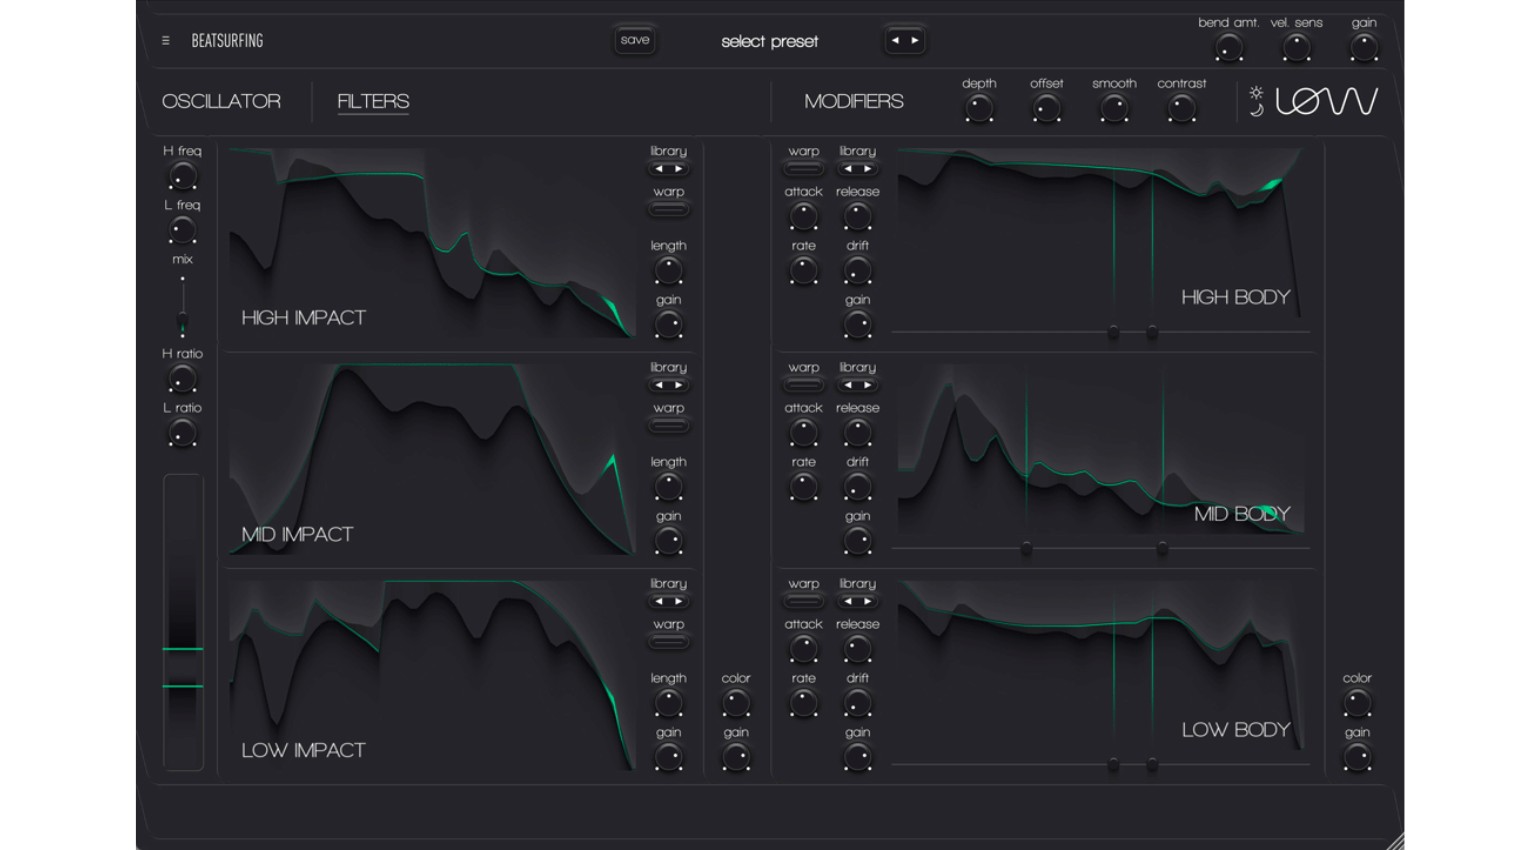This screenshot has height=850, width=1540.
Task: Click the H freq knob
Action: pyautogui.click(x=182, y=177)
